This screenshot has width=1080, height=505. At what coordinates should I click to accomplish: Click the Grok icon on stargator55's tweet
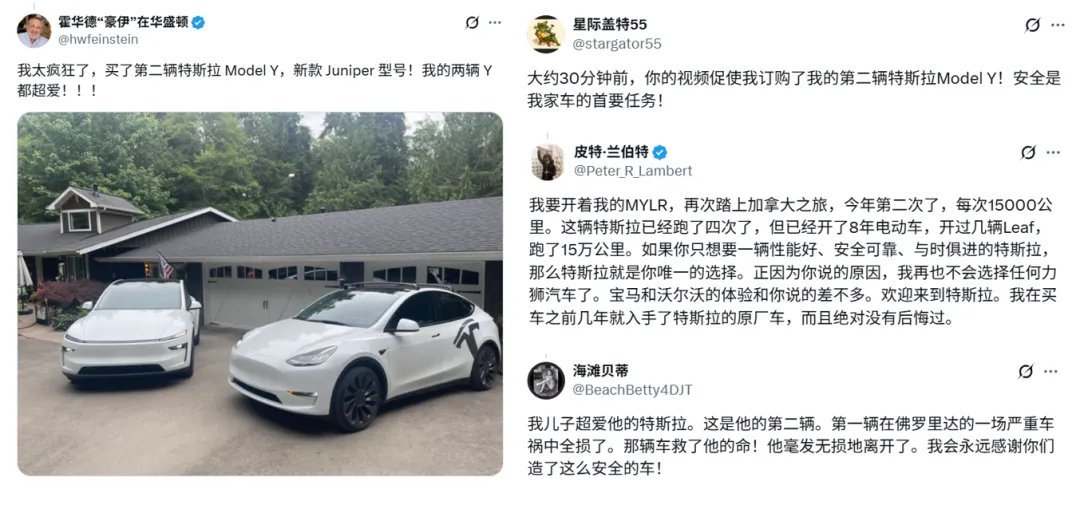(1032, 25)
